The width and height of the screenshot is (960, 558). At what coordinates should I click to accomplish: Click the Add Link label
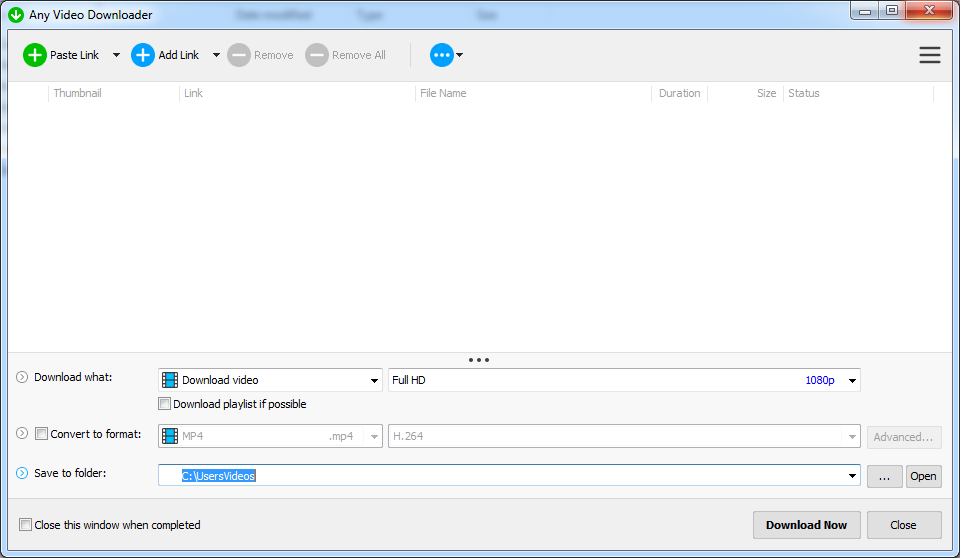(x=179, y=55)
